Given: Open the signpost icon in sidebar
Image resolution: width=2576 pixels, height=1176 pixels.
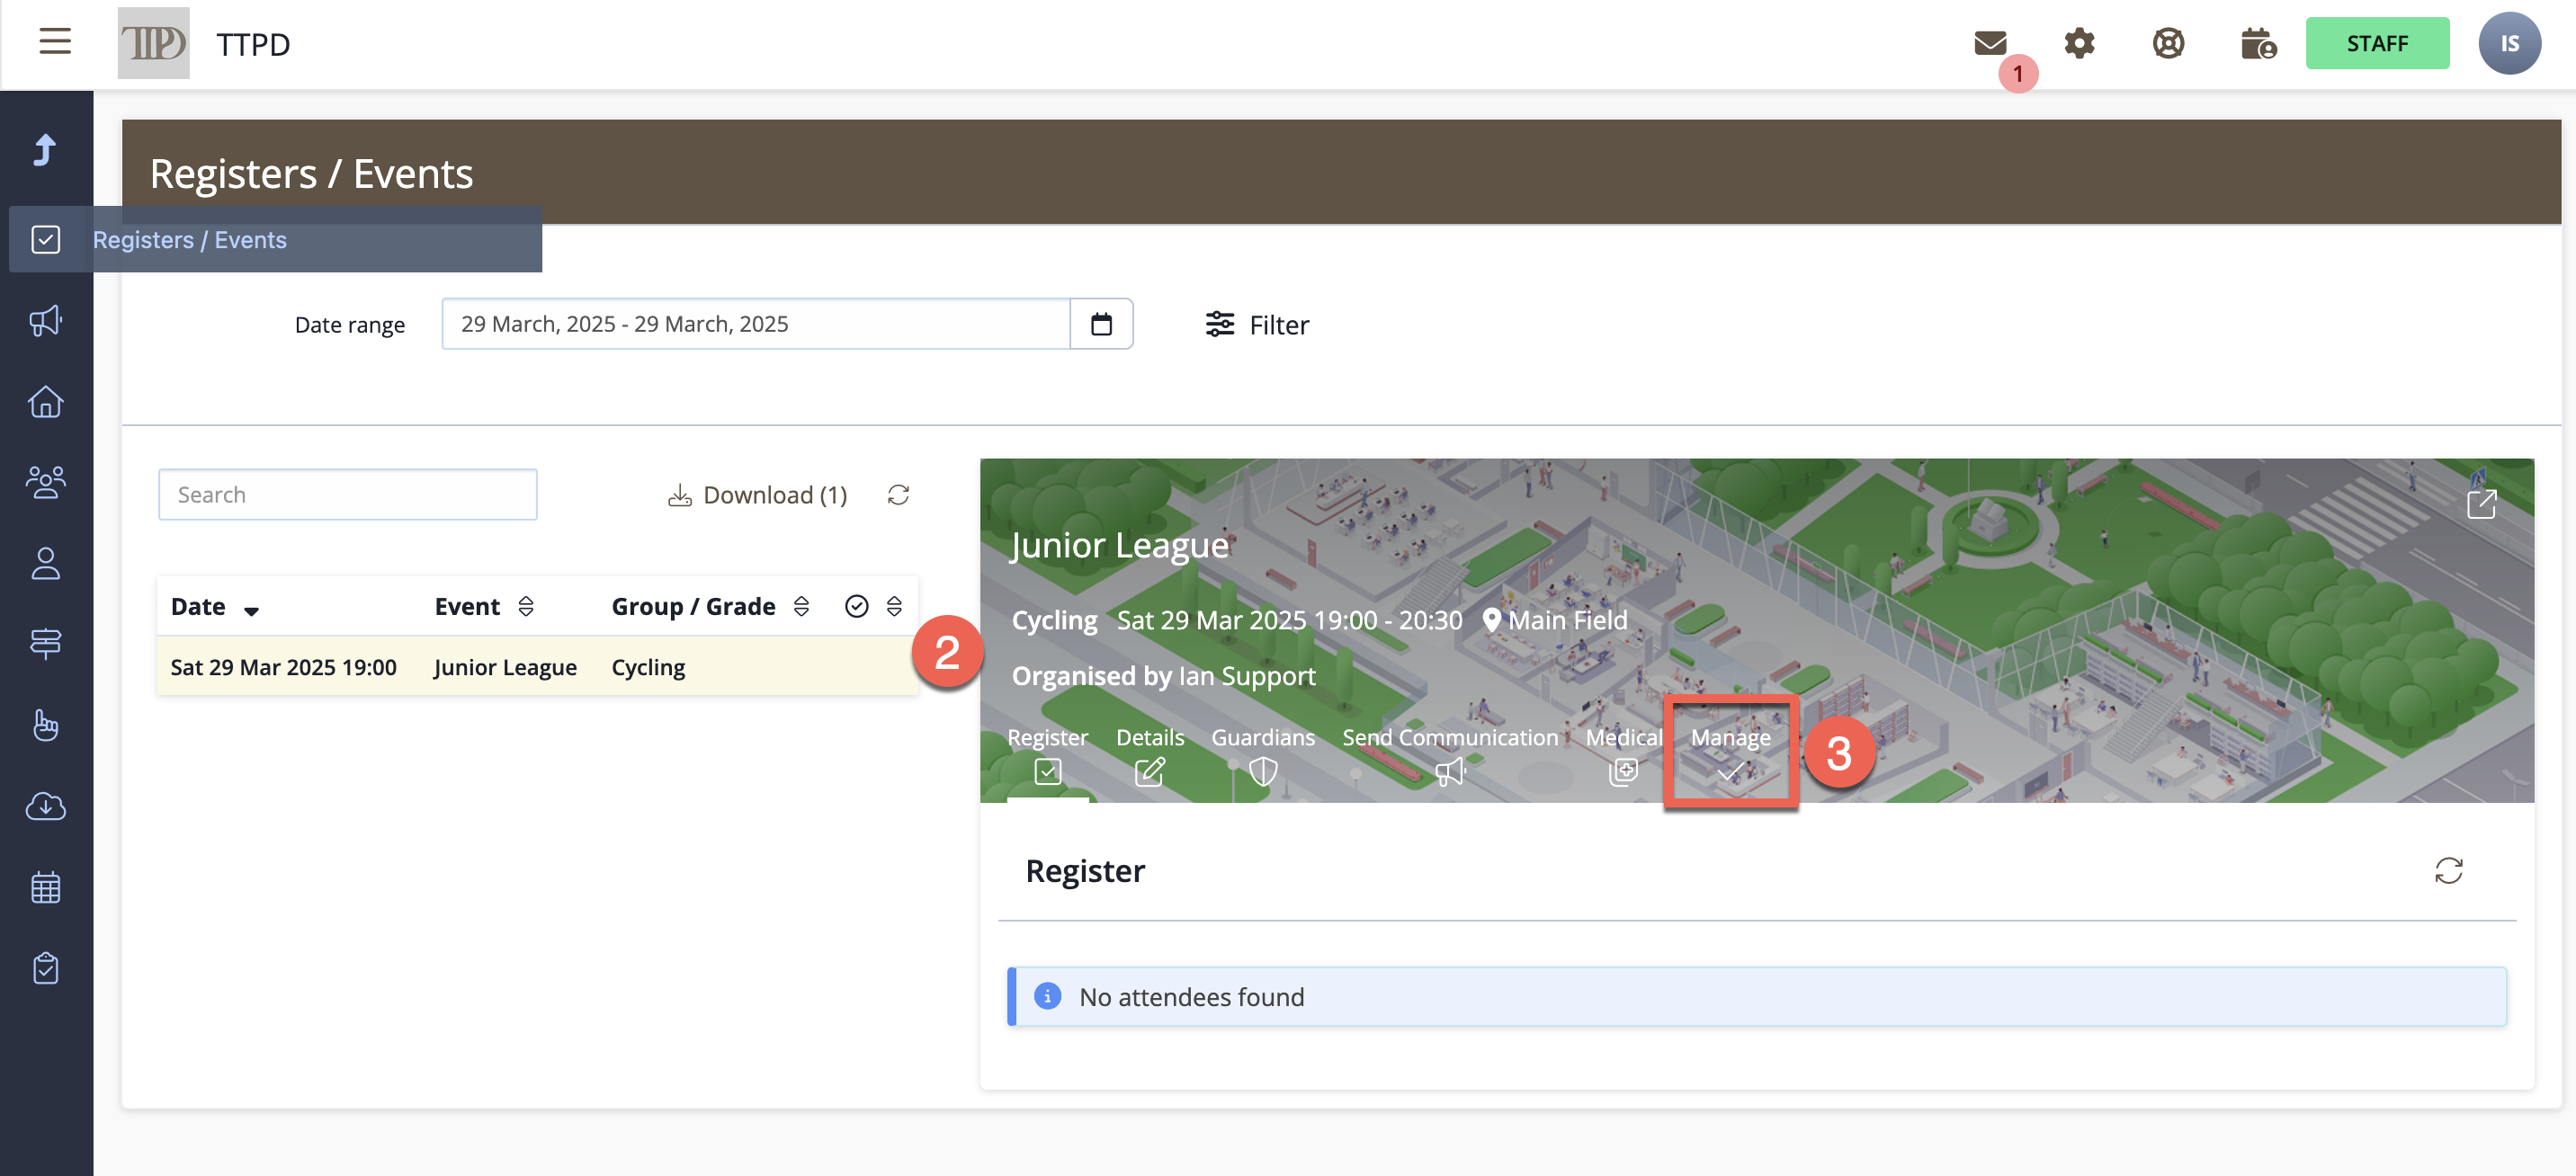Looking at the screenshot, I should [x=46, y=644].
